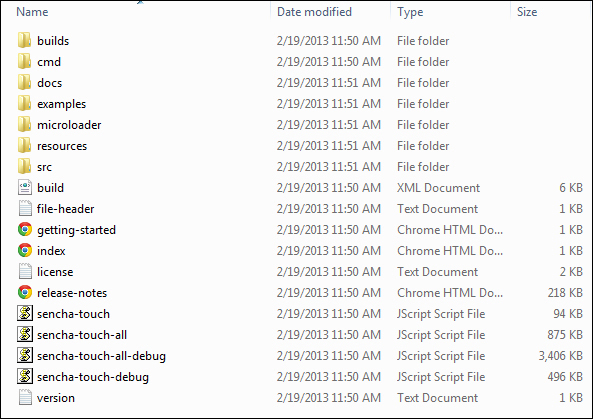Click the XML document icon for build

tap(25, 188)
